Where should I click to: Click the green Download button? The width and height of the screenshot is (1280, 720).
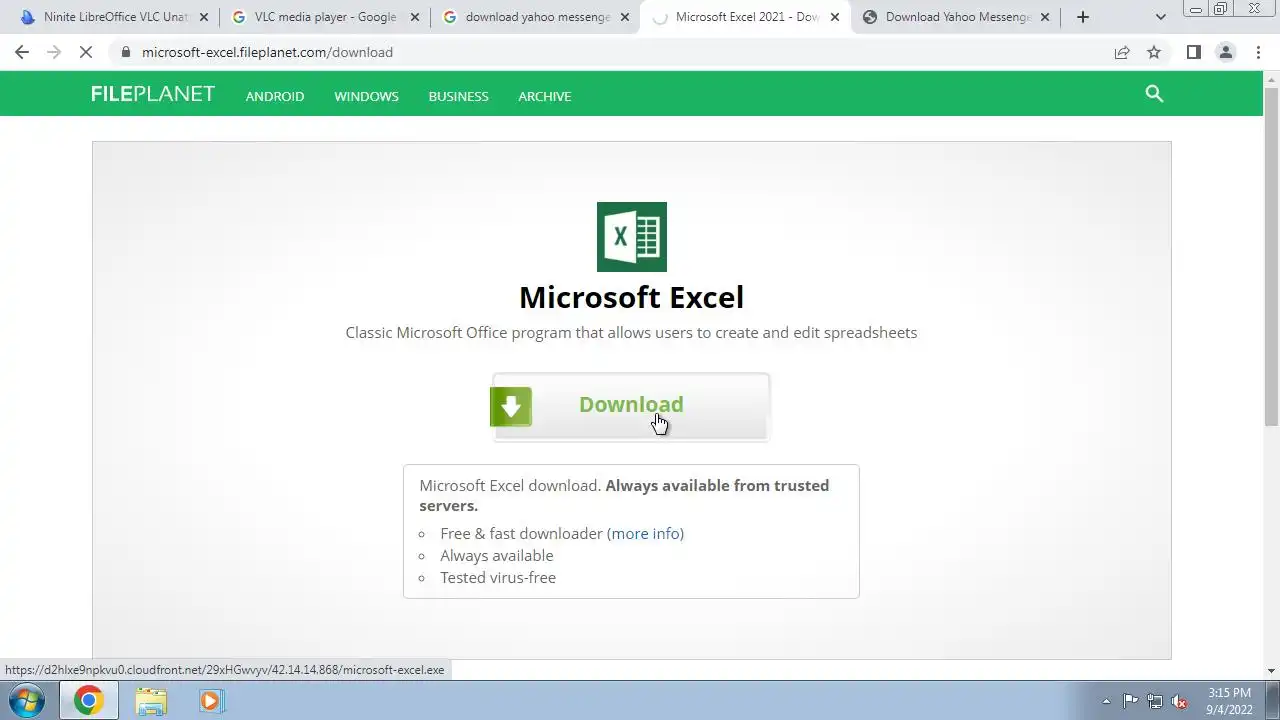coord(630,406)
